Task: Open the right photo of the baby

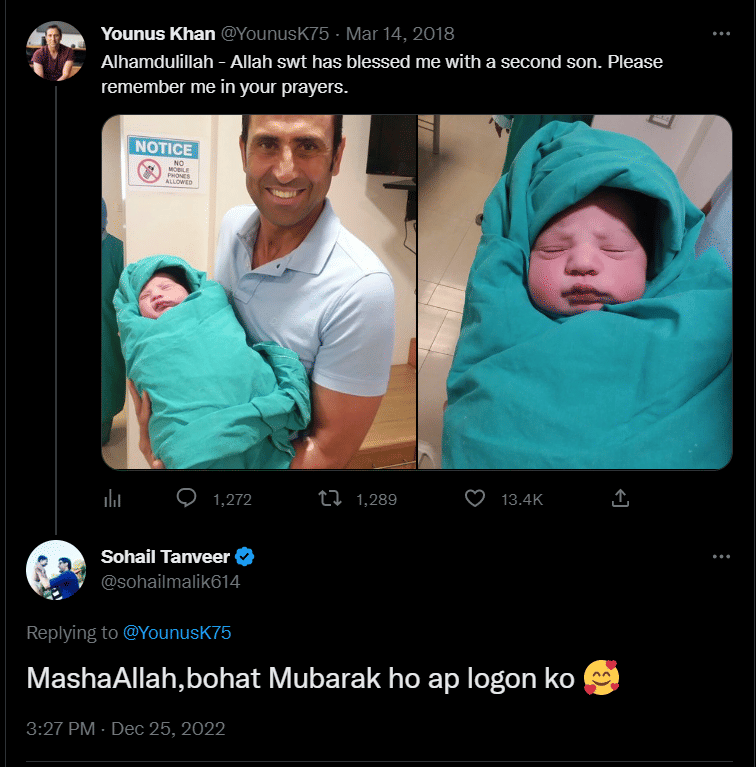Action: pyautogui.click(x=575, y=292)
